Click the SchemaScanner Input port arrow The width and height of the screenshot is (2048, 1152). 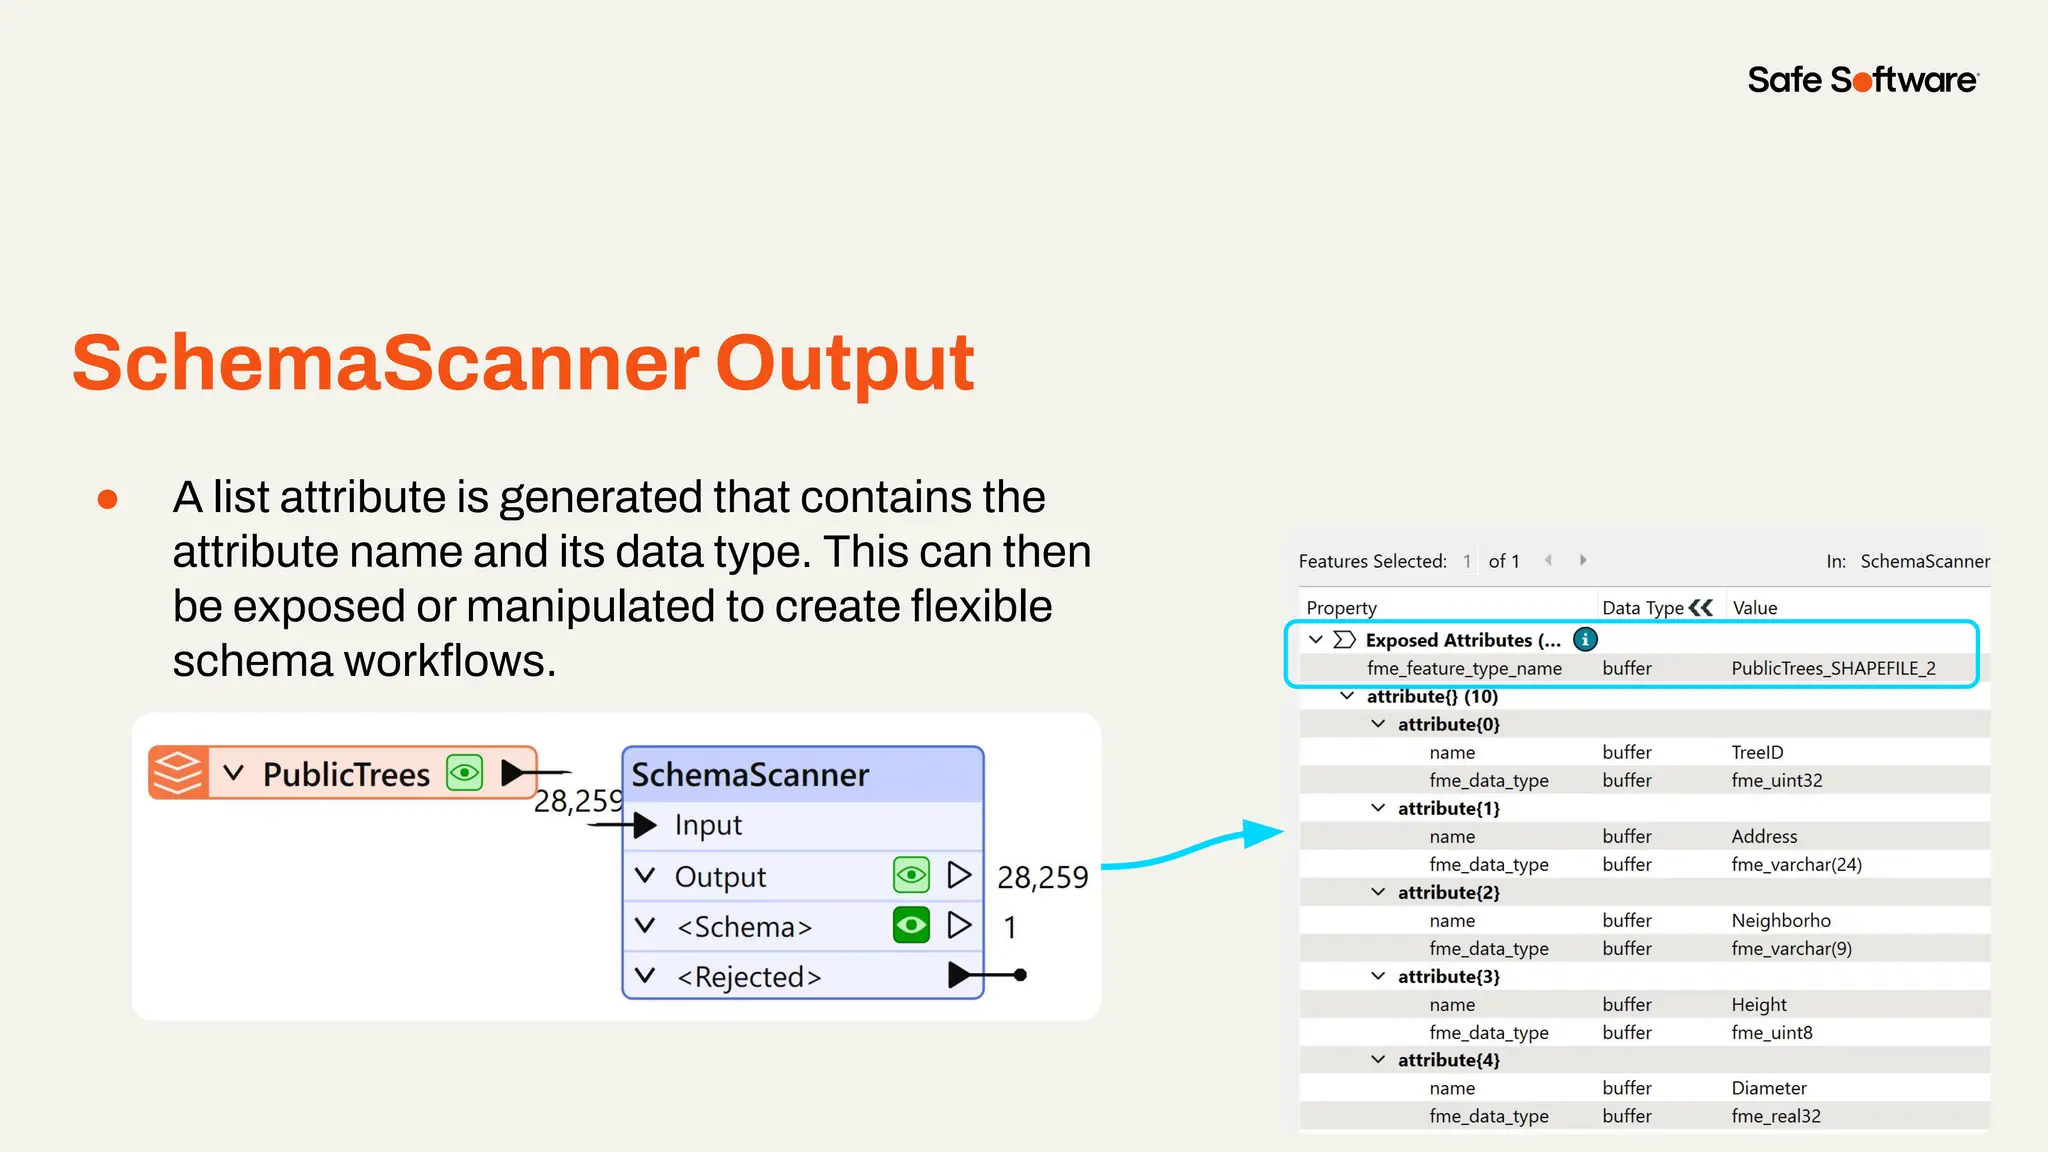[x=645, y=825]
